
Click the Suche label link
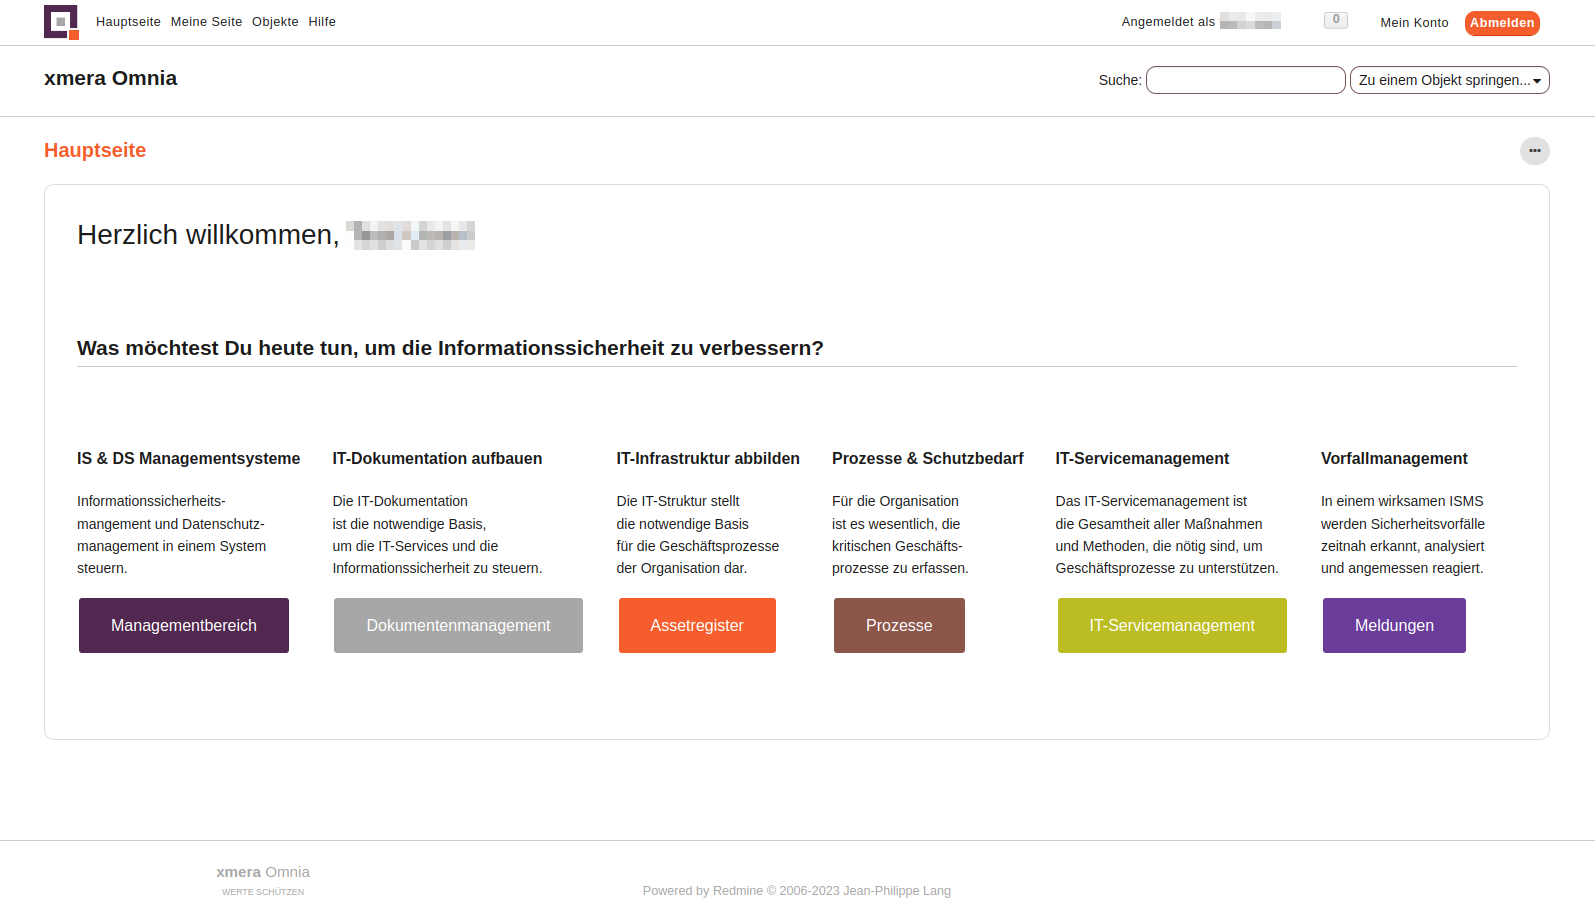1118,80
